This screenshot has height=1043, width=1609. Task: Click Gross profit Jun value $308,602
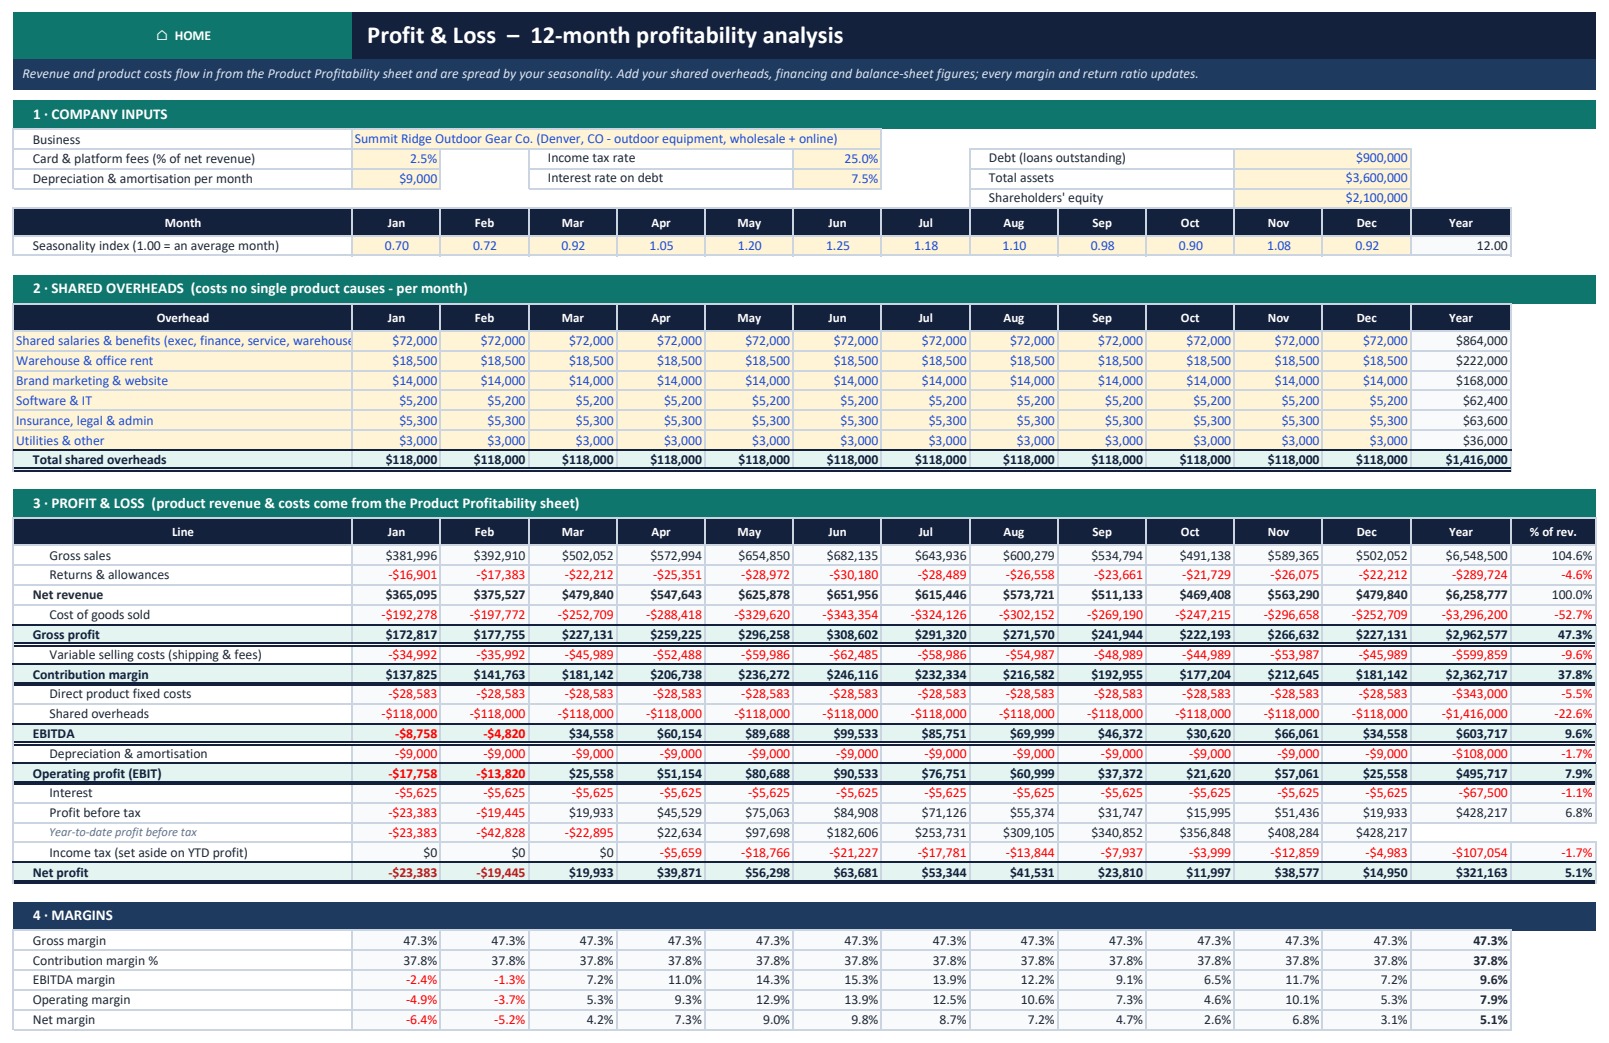pos(837,635)
